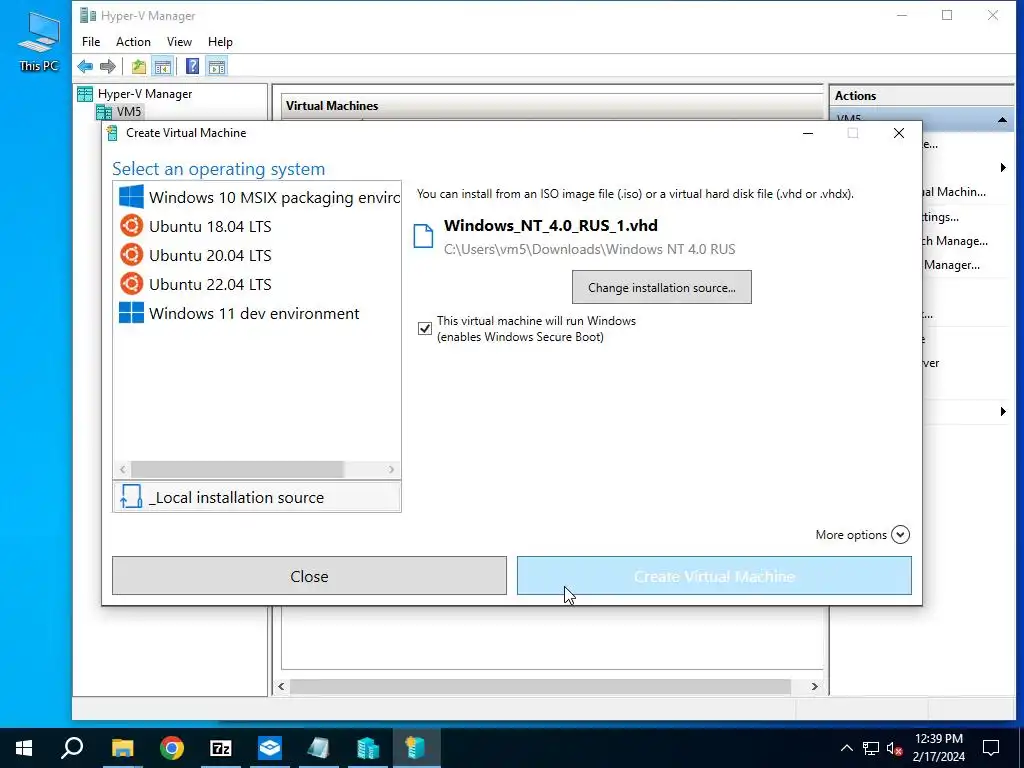Click the Close button in Create Virtual Machine dialog
Viewport: 1024px width, 768px height.
point(310,576)
